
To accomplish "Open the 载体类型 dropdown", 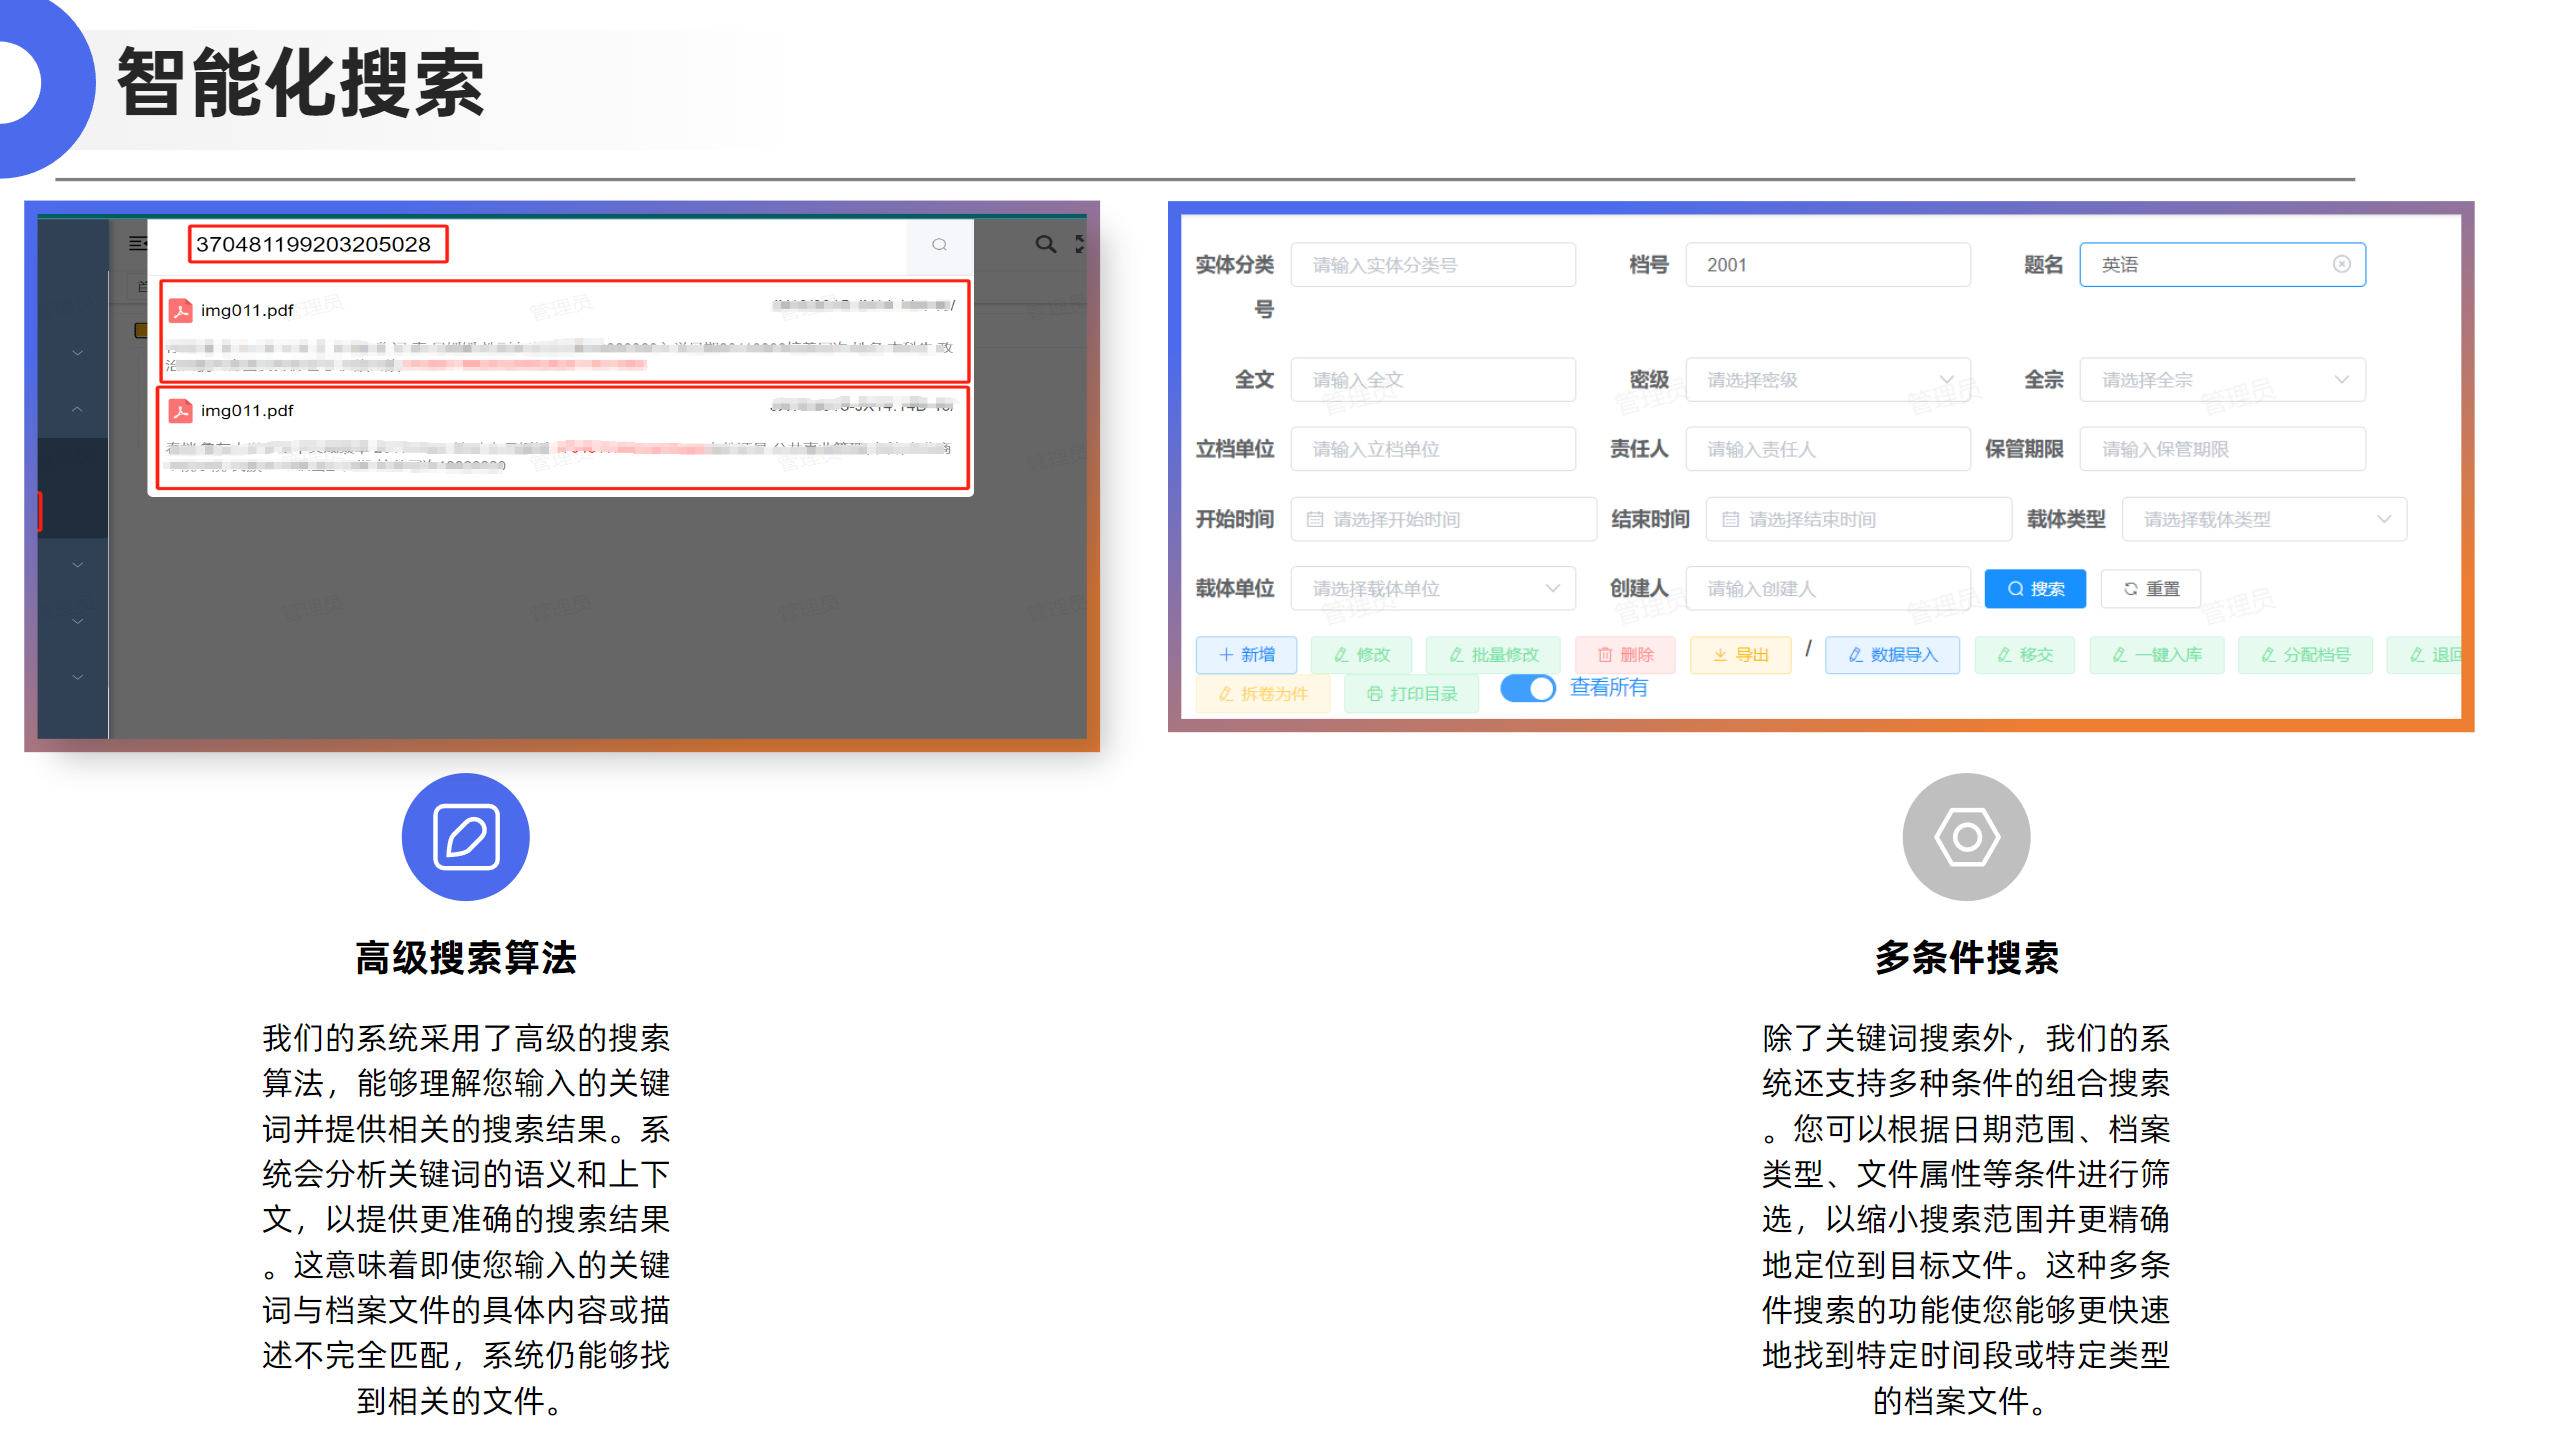I will pos(2263,519).
